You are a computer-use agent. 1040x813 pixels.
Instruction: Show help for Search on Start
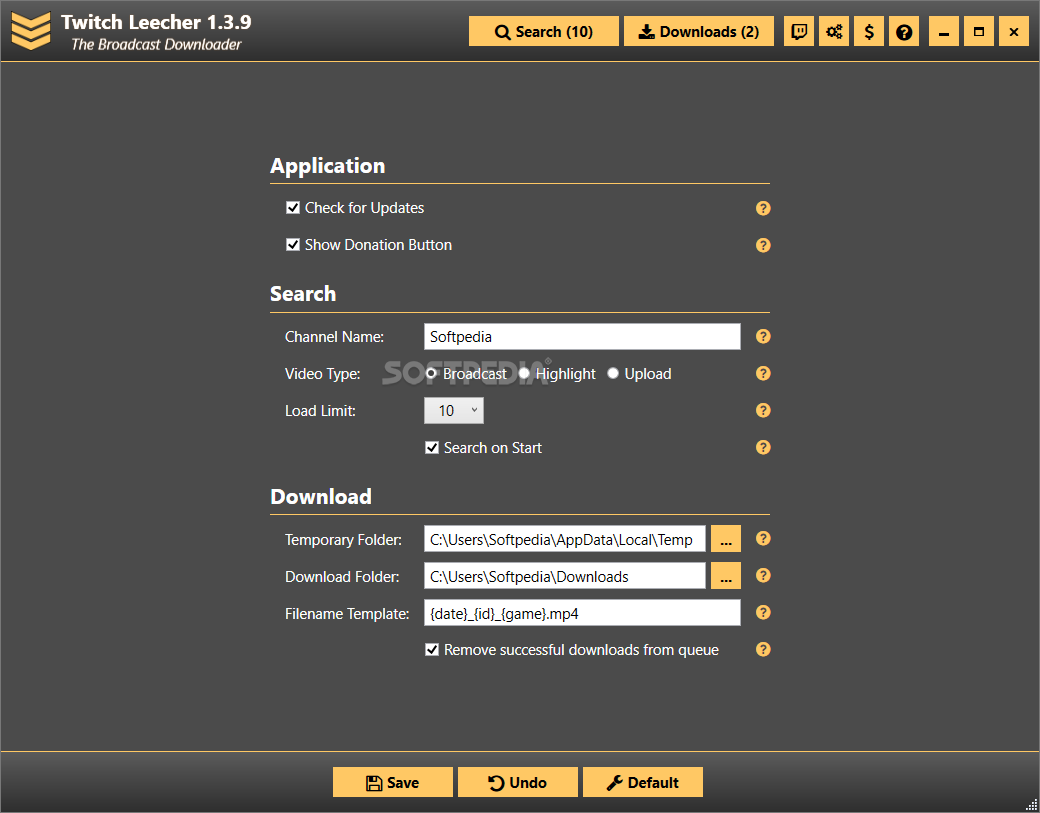click(x=763, y=448)
